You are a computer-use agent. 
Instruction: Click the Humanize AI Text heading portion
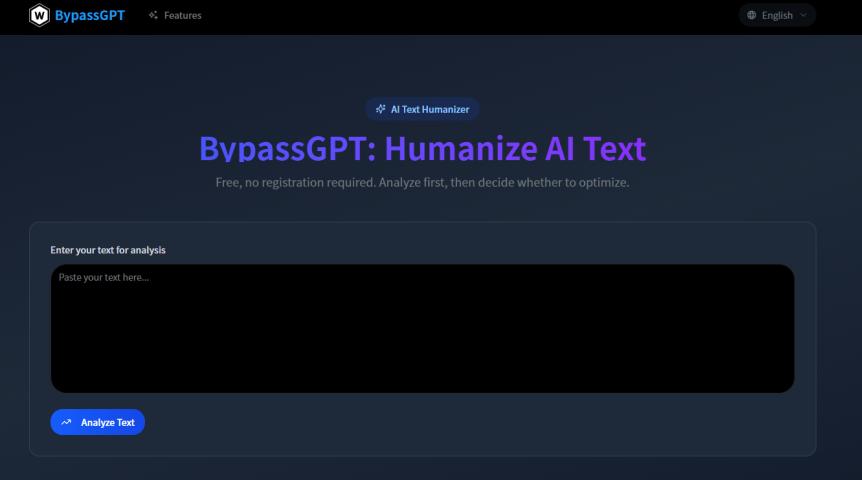tap(515, 148)
